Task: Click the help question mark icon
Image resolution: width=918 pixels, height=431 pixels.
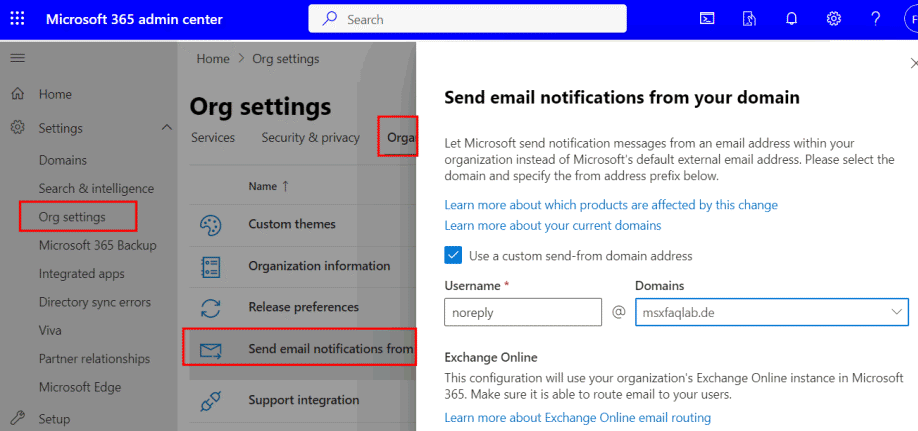Action: (x=875, y=19)
